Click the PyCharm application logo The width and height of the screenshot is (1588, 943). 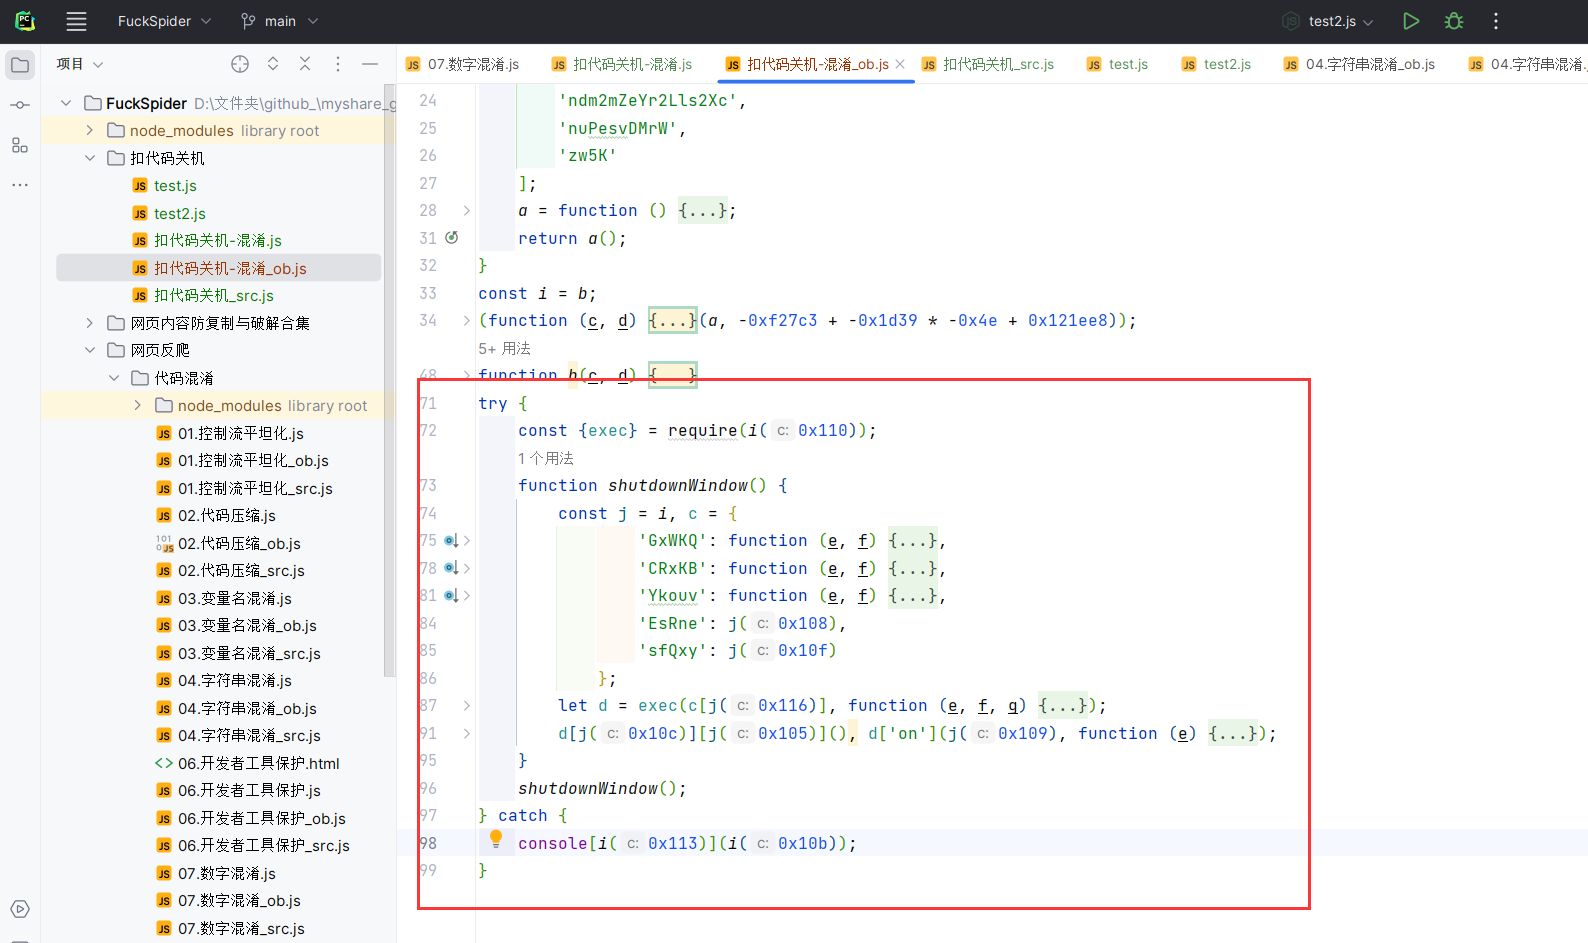pos(25,21)
